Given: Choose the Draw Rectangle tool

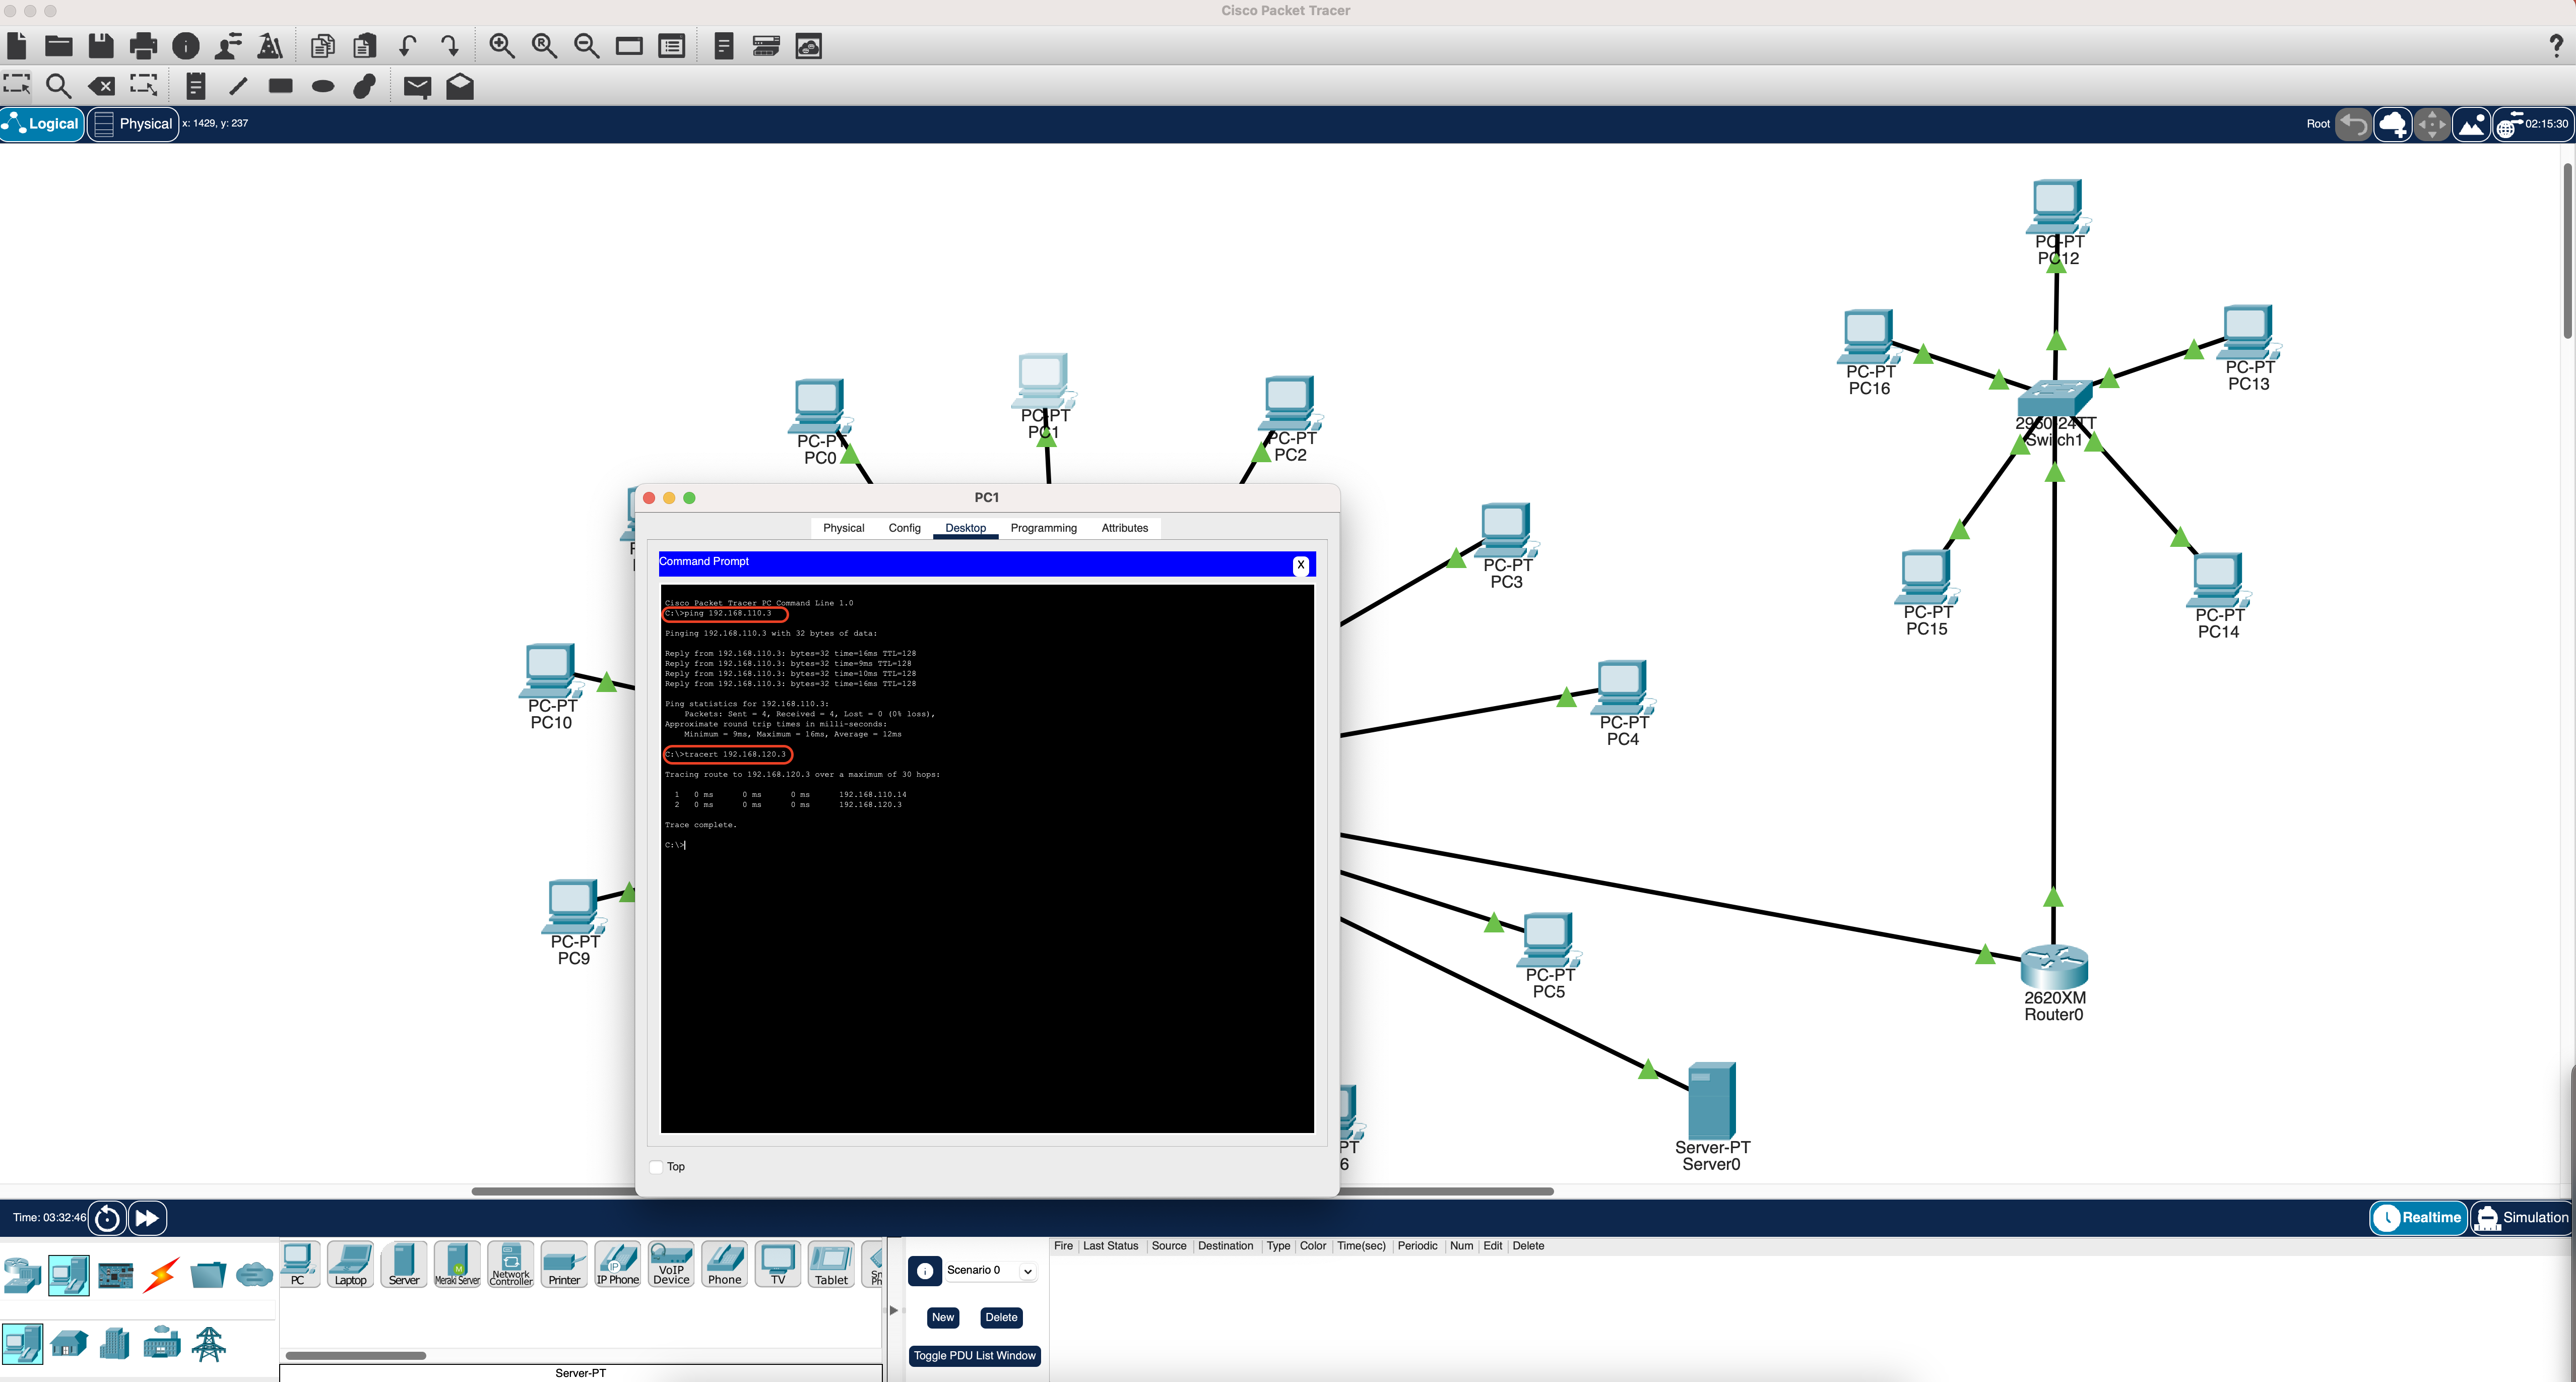Looking at the screenshot, I should (281, 86).
